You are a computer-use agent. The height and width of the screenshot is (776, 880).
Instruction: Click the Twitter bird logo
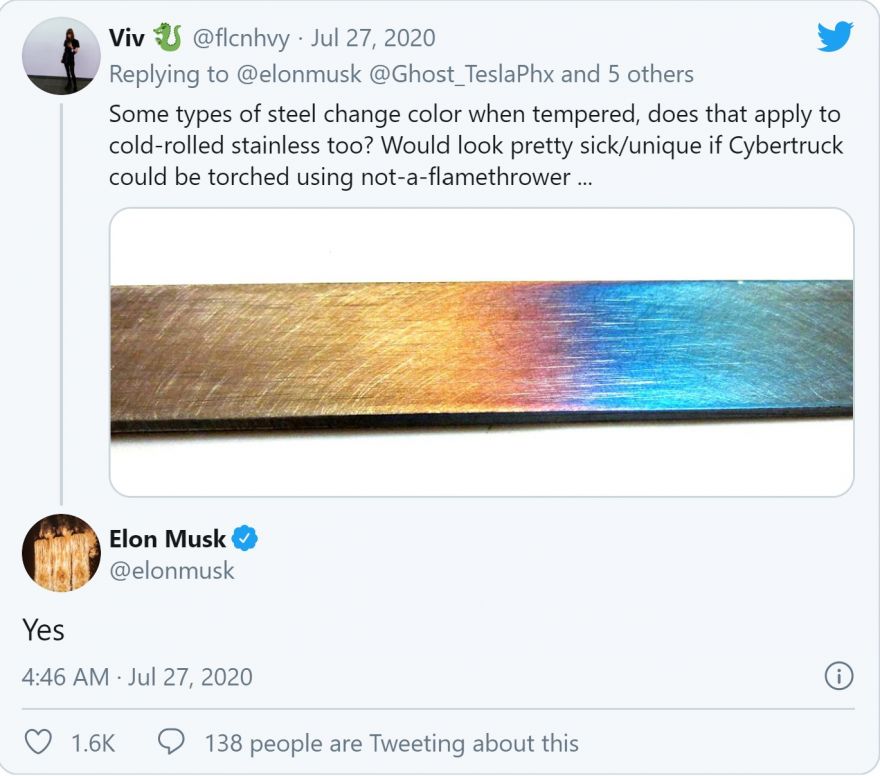click(x=835, y=36)
